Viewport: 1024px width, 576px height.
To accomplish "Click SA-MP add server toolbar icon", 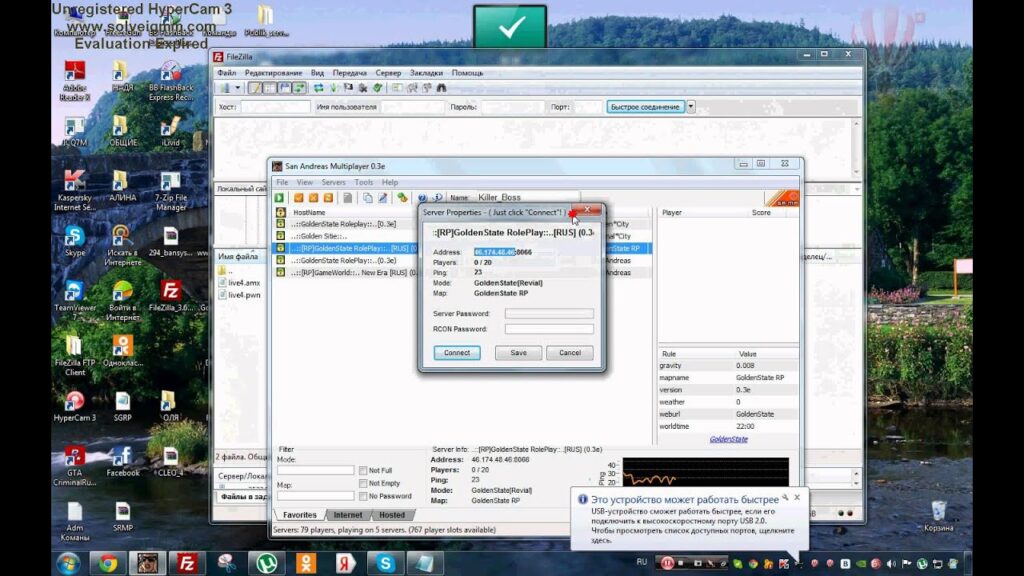I will pos(298,197).
